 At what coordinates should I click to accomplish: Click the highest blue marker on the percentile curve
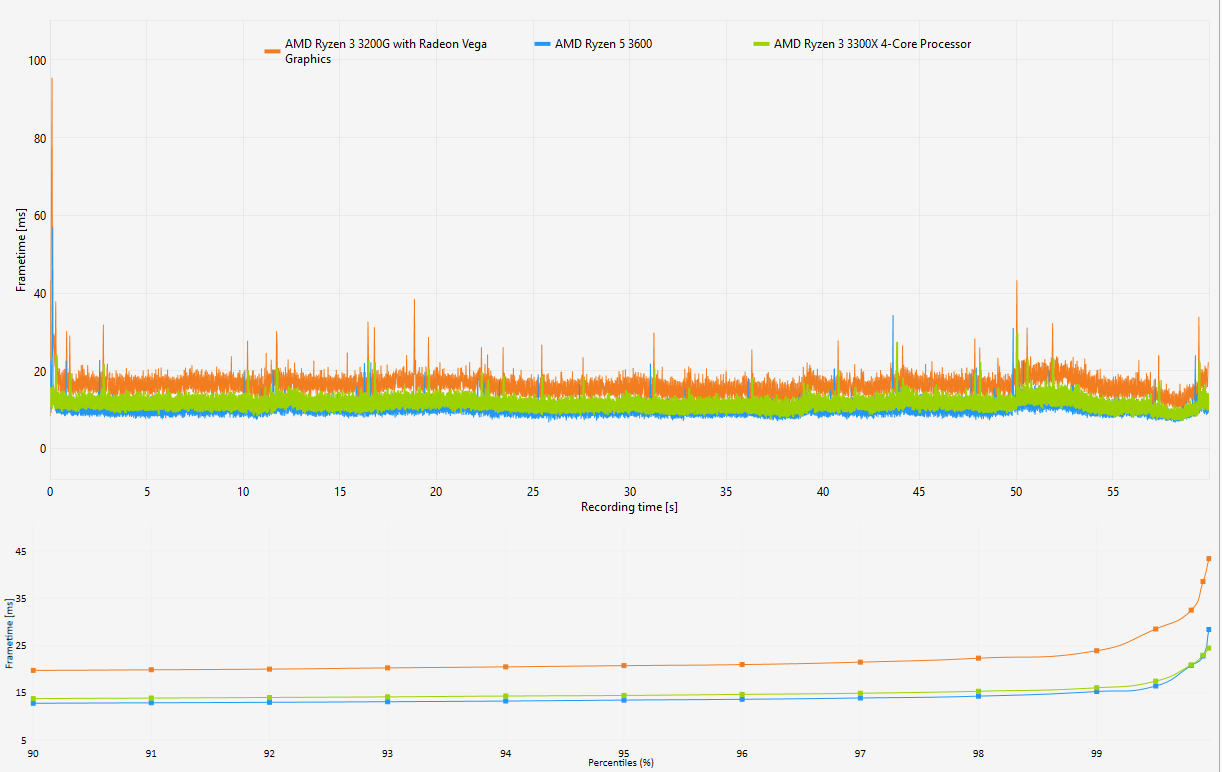click(x=1209, y=630)
